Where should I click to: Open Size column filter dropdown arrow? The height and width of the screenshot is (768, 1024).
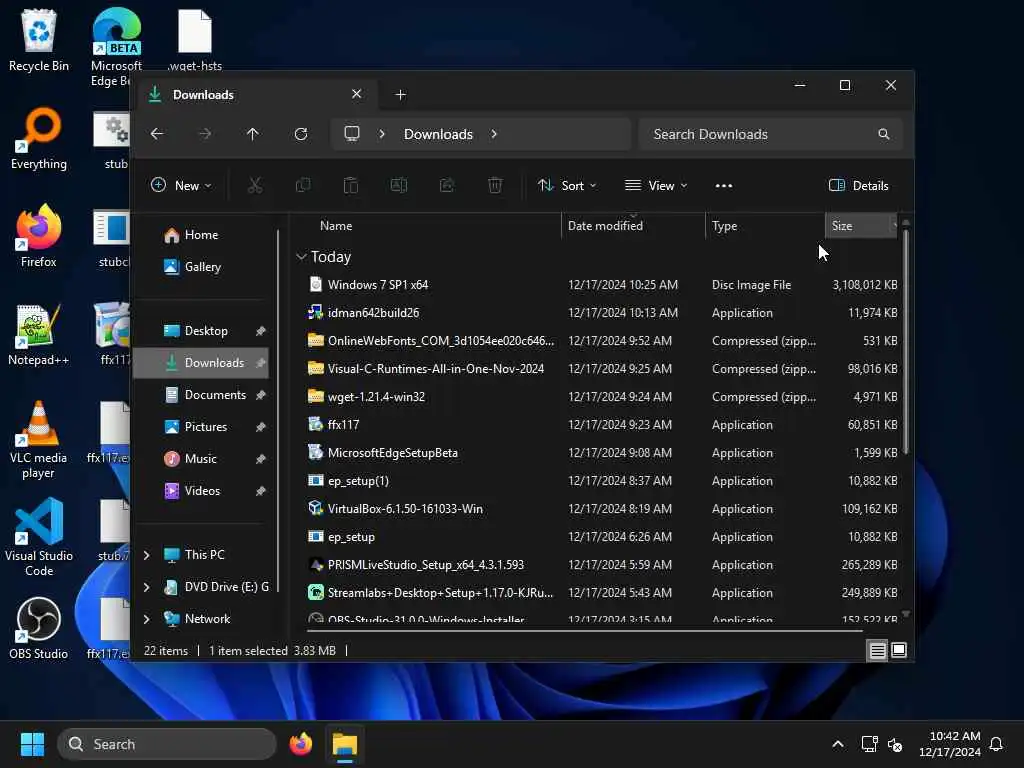(894, 225)
